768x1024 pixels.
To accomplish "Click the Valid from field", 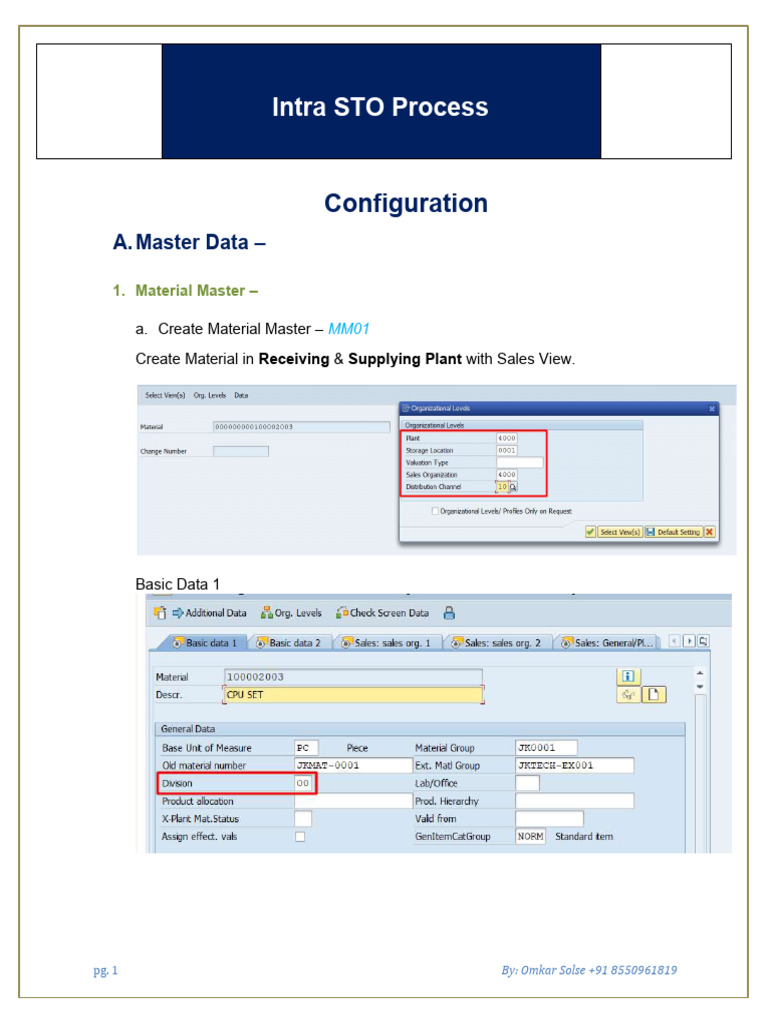I will [549, 819].
